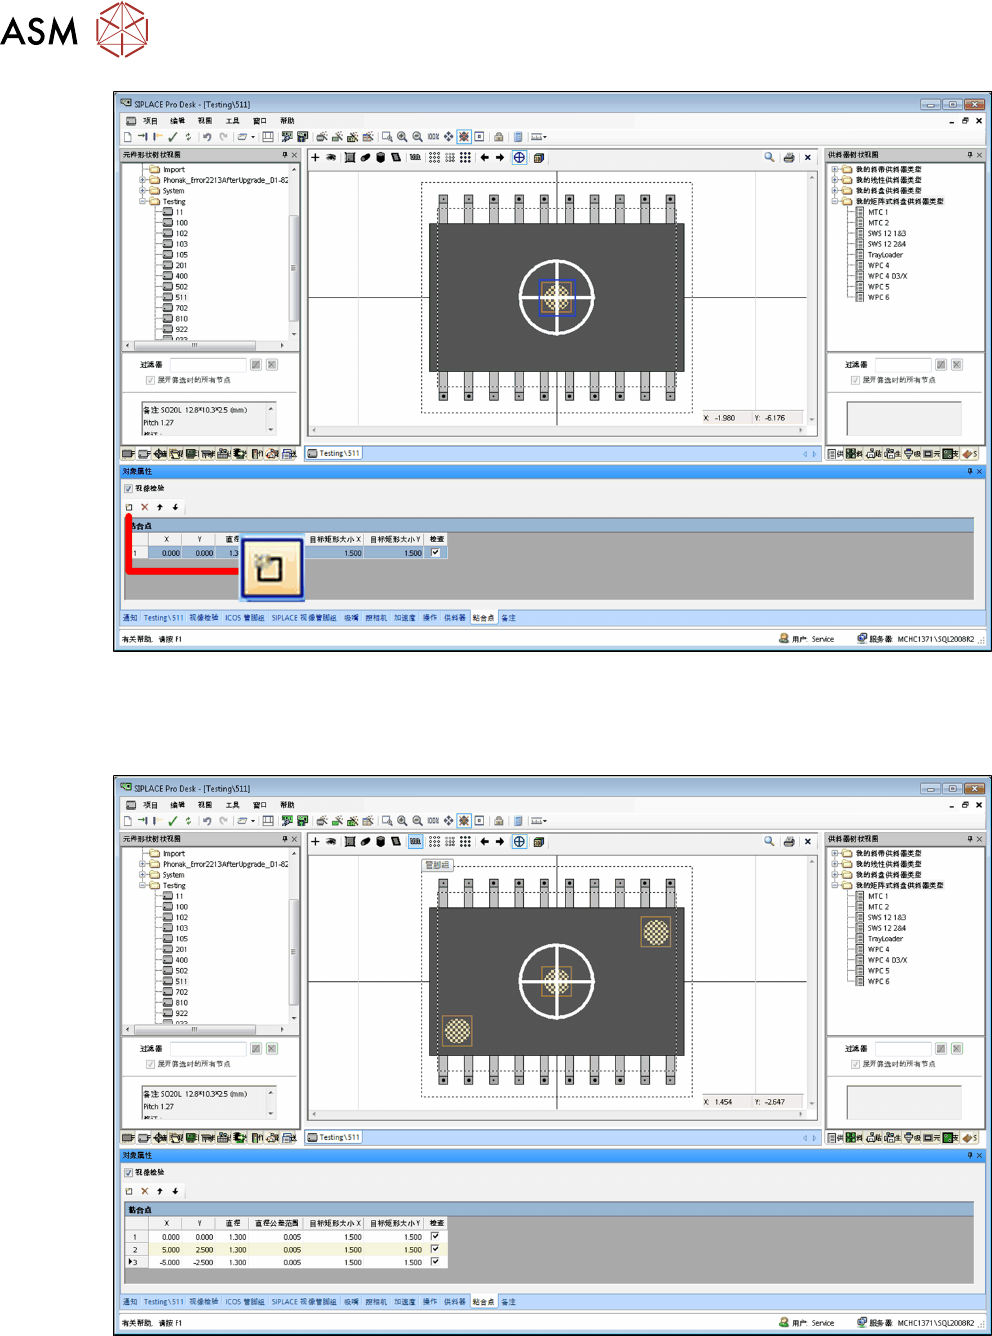Screen dimensions: 992x1336
Task: Switch to 粘合点 tab in first screenshot
Action: point(483,618)
